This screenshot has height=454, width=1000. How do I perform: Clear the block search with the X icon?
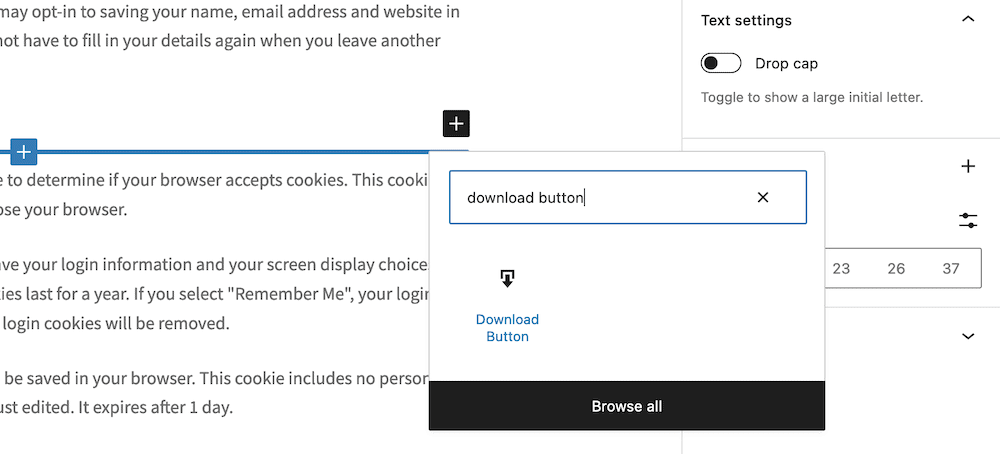click(x=763, y=198)
